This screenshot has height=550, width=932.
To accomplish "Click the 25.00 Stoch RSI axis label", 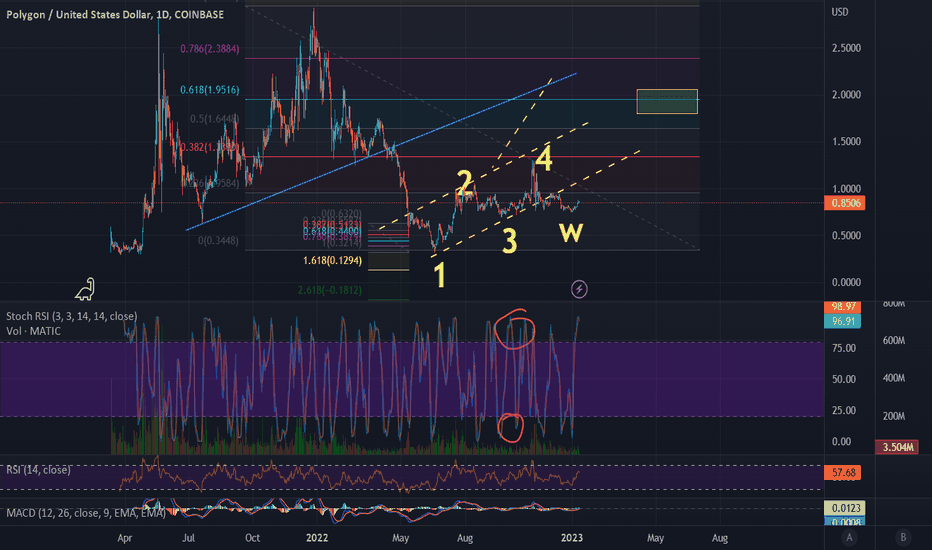I will tap(844, 410).
